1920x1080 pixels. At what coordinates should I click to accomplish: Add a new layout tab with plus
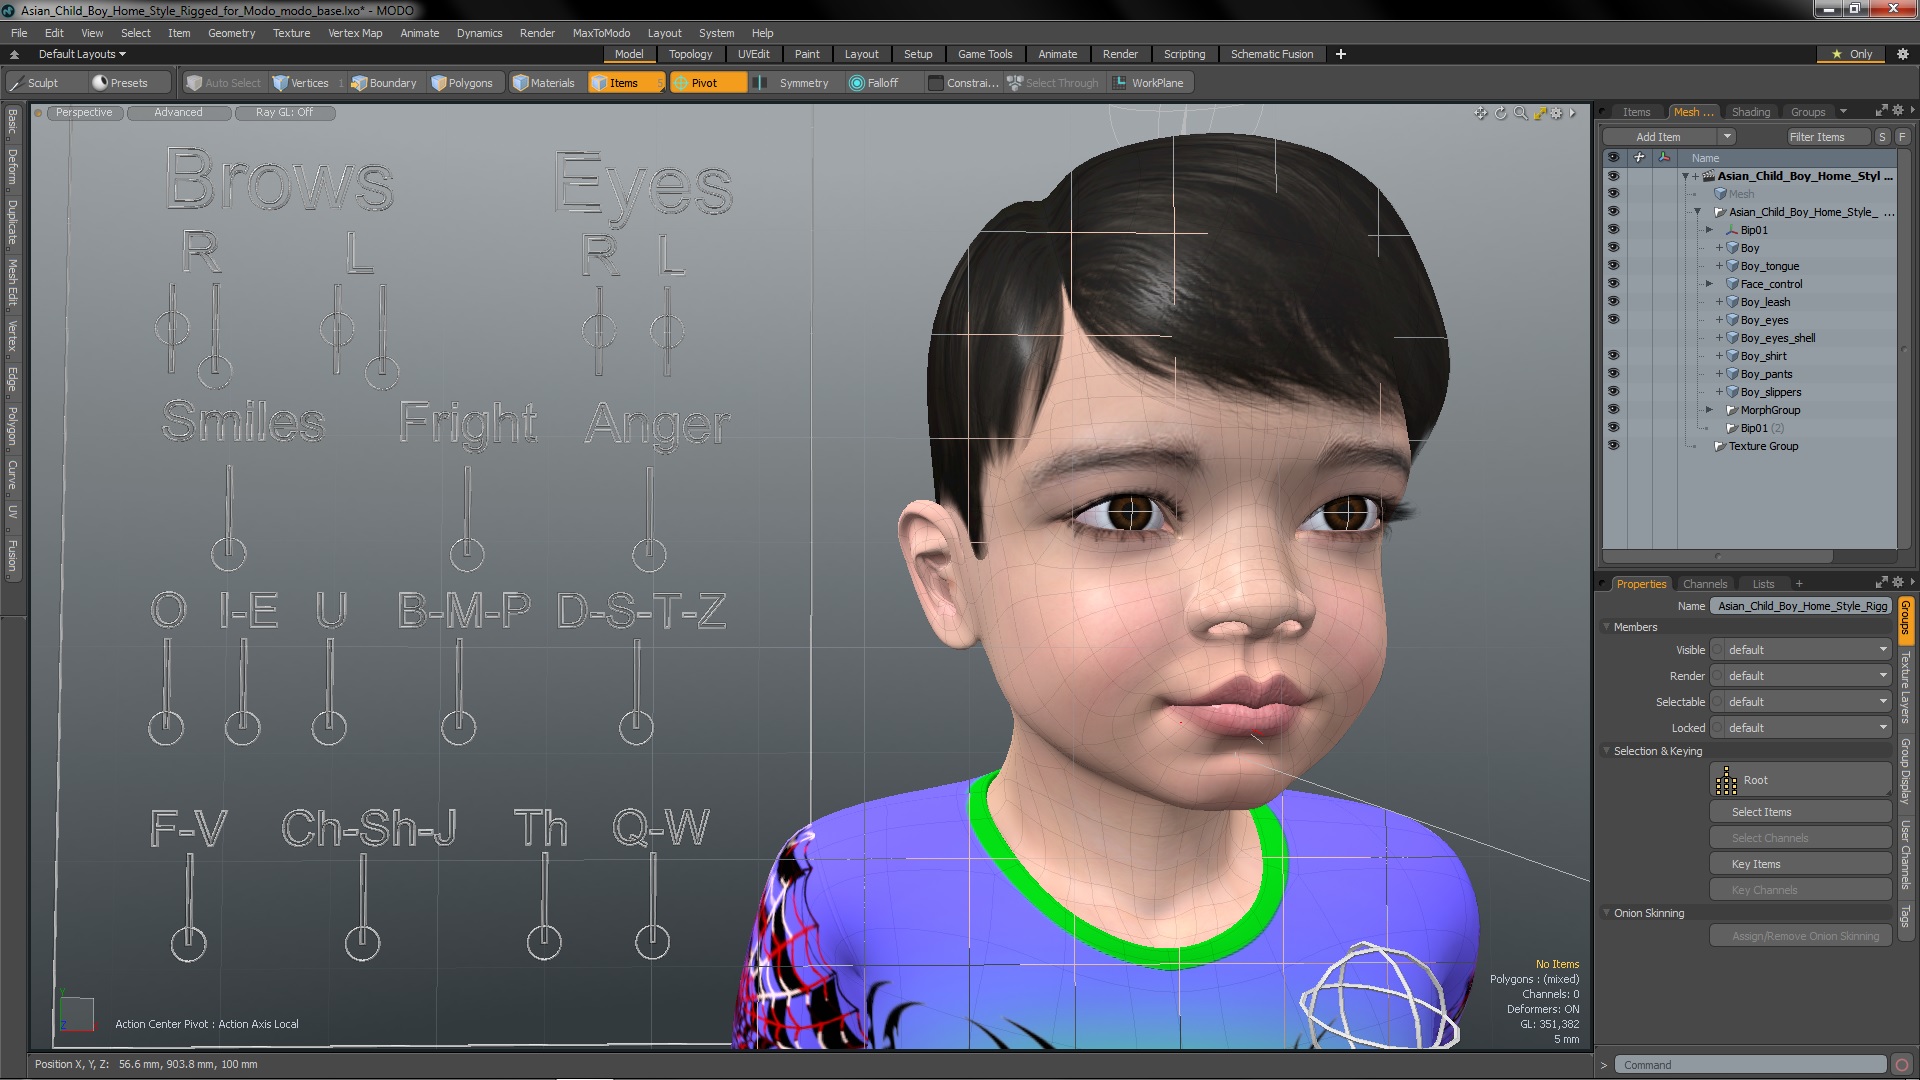(1341, 54)
